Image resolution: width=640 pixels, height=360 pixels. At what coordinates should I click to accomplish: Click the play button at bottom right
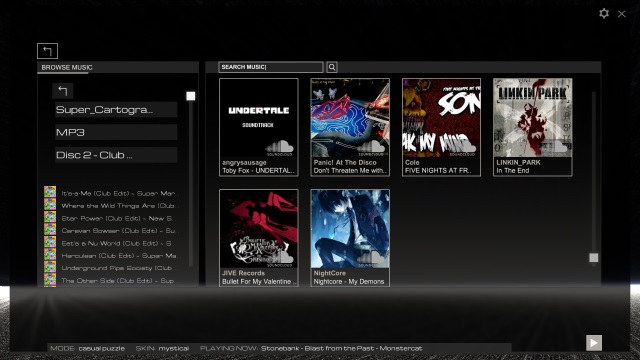(x=594, y=343)
